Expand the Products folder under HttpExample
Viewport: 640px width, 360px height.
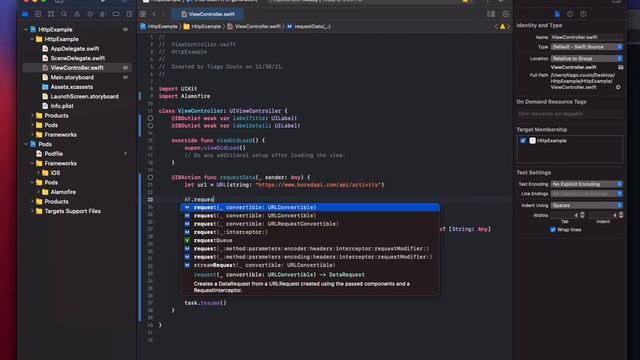[33, 116]
